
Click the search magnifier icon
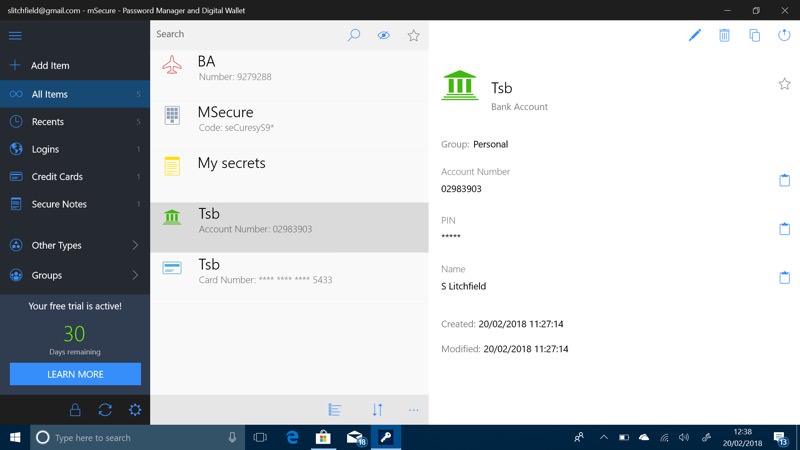coord(354,35)
